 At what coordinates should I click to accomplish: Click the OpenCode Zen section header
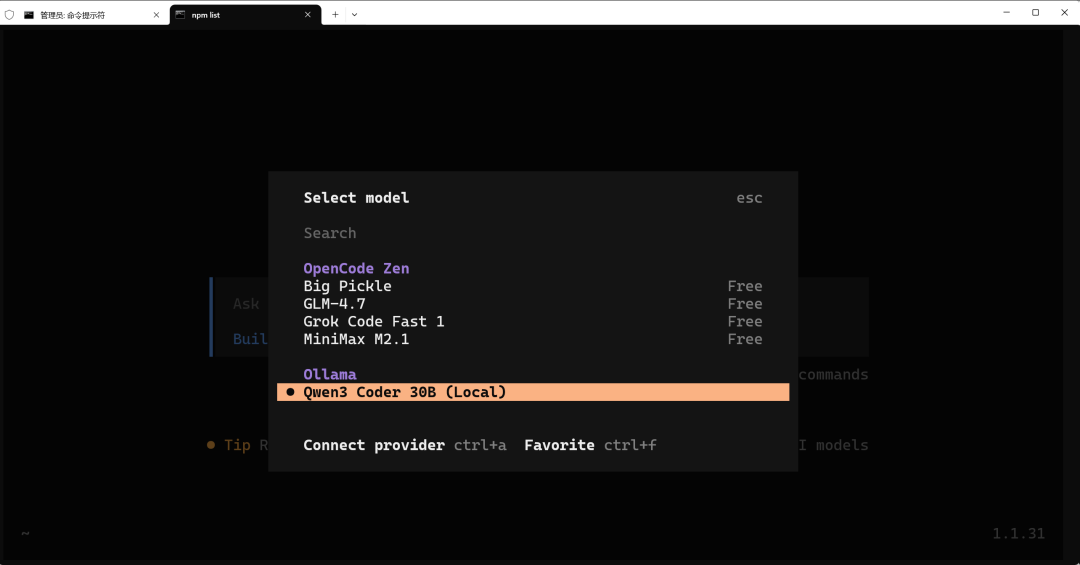356,268
